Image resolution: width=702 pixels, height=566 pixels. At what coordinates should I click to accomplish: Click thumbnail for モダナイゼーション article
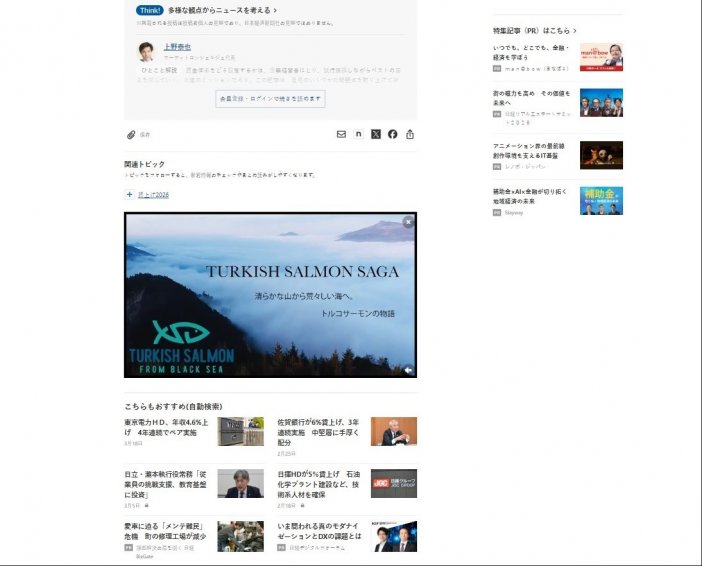click(x=394, y=536)
